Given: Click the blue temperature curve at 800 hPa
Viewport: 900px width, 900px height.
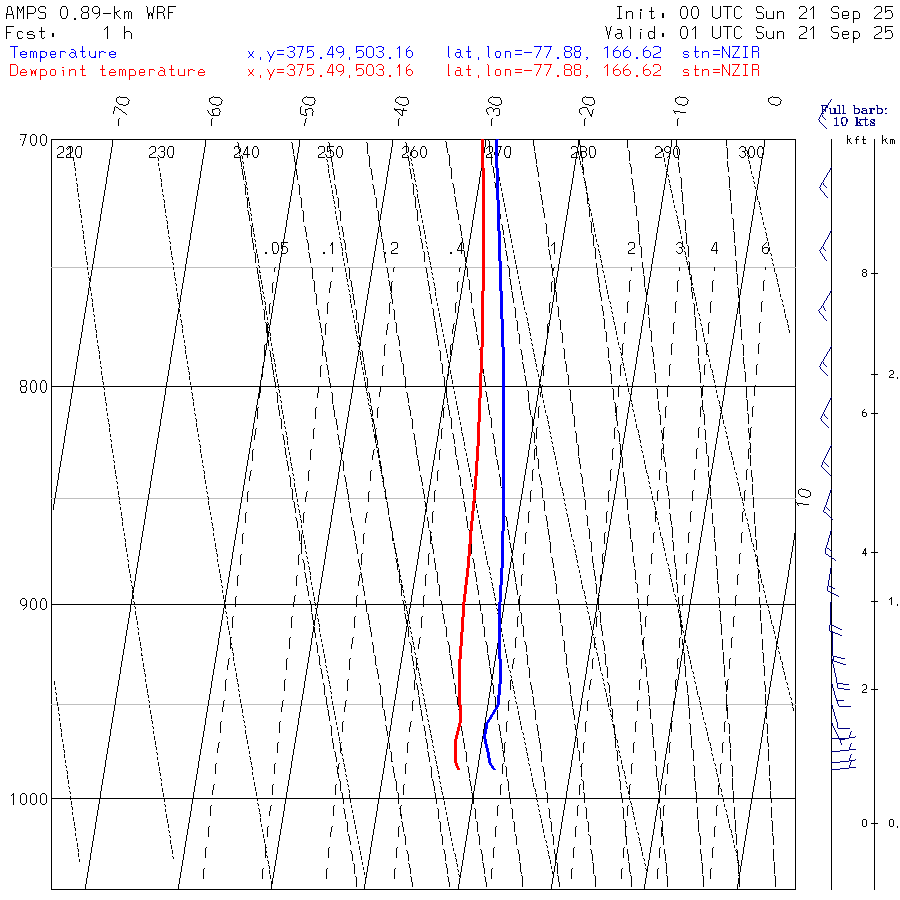Looking at the screenshot, I should click(x=503, y=386).
